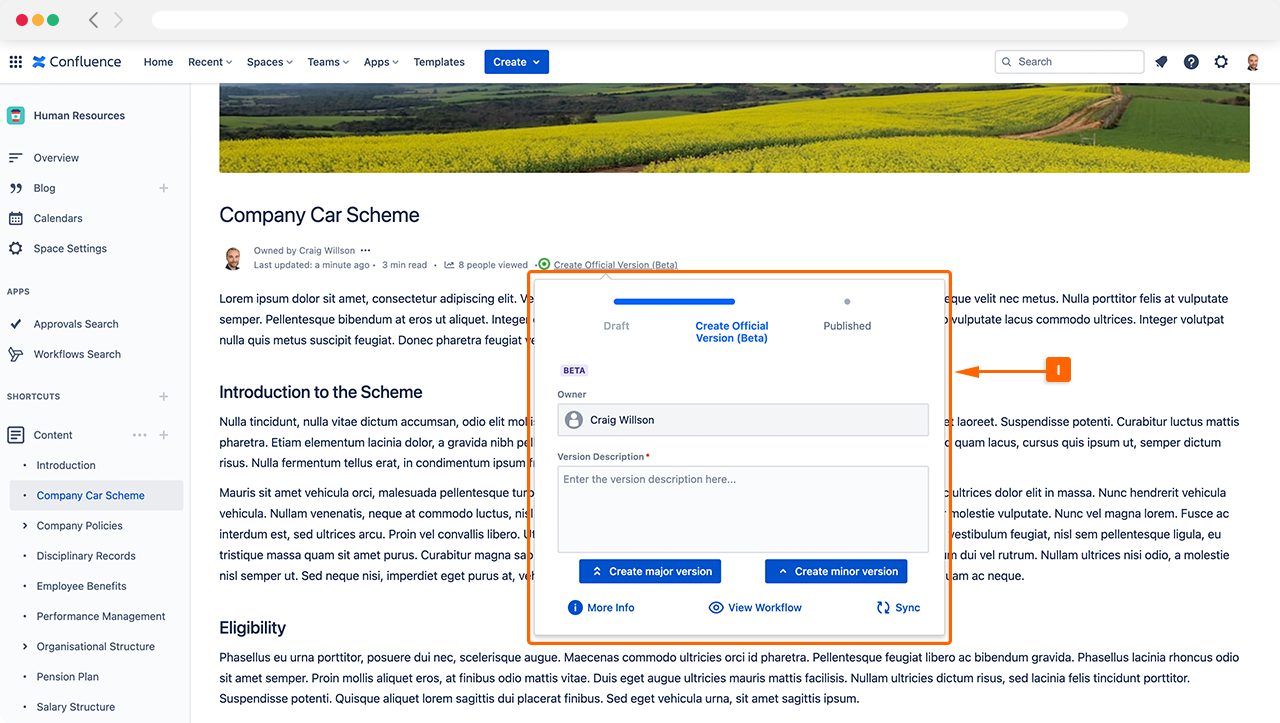Viewport: 1280px width, 723px height.
Task: Click the blue workflow progress bar
Action: click(674, 301)
